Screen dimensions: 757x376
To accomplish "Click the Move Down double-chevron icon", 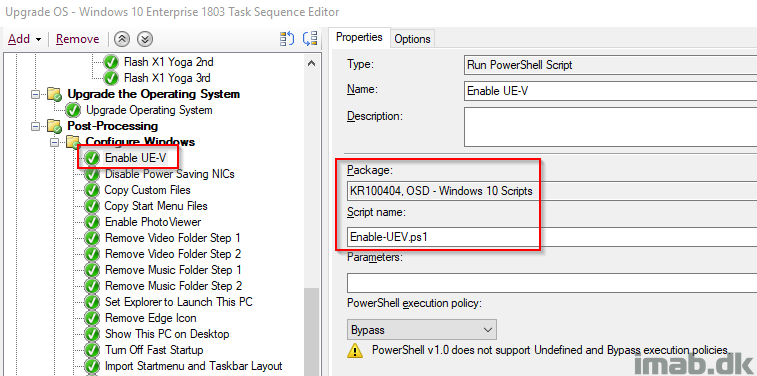I will click(145, 39).
